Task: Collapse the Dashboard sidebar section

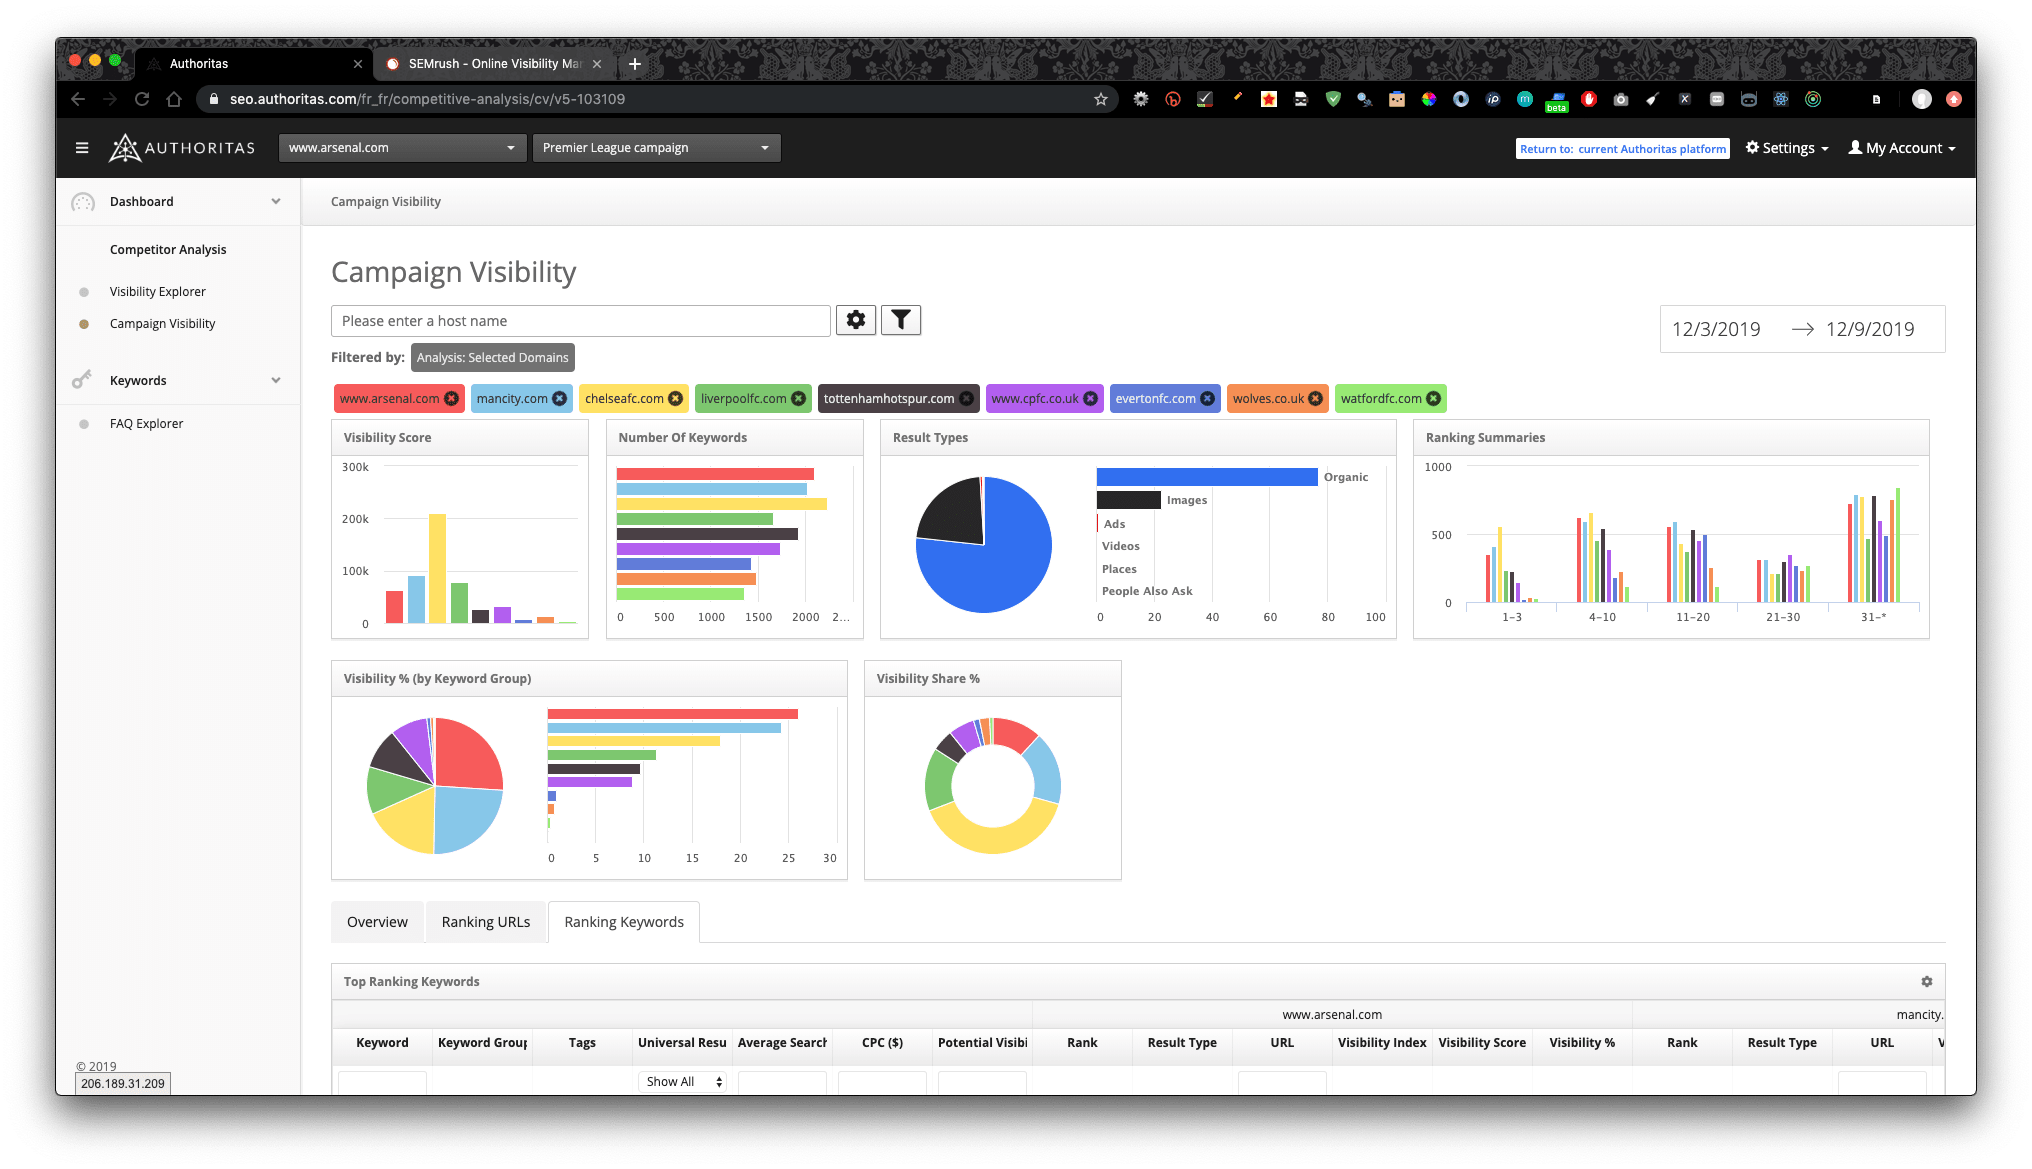Action: [x=276, y=201]
